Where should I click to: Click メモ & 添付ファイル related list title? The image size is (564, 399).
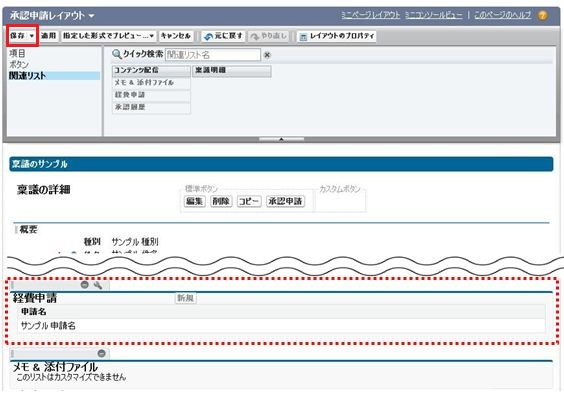coord(55,367)
